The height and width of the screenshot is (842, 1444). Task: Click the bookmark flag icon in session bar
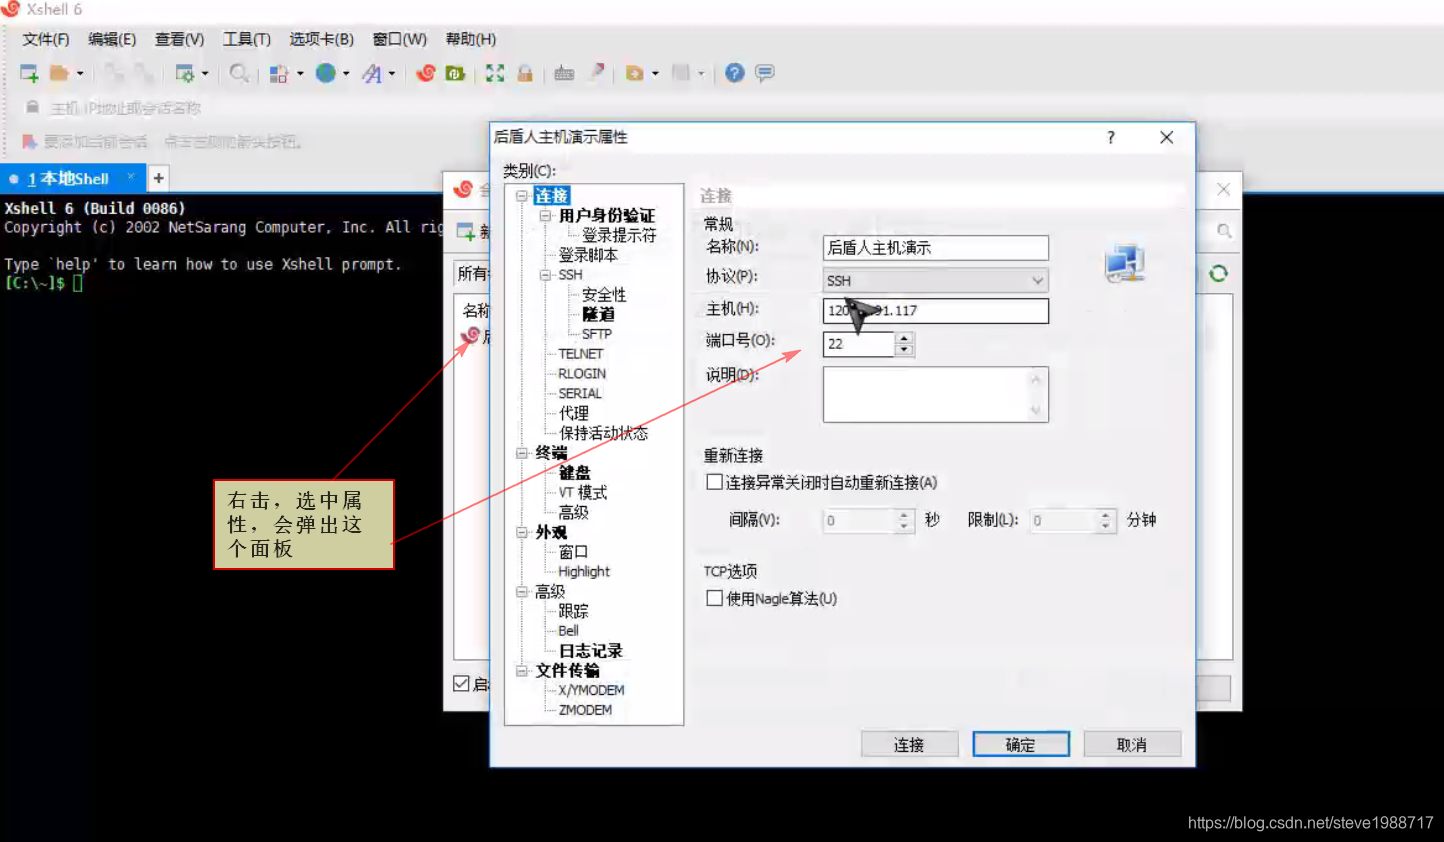29,141
